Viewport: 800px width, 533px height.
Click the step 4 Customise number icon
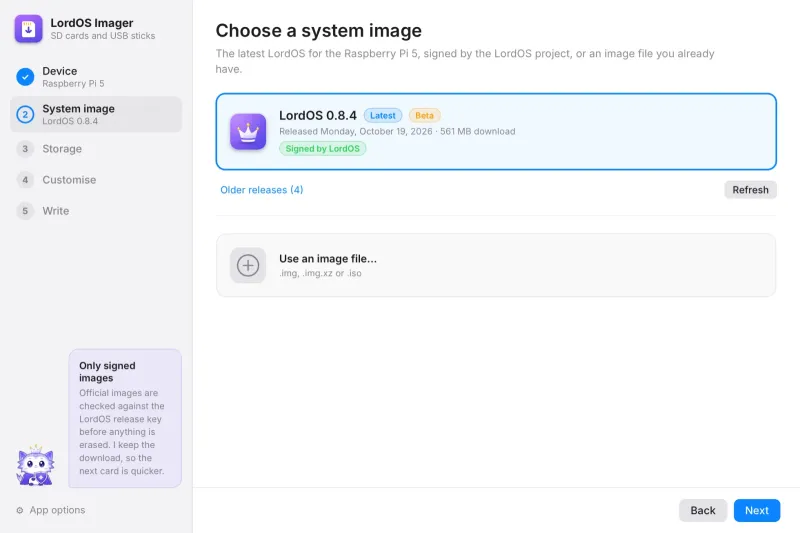tap(25, 180)
